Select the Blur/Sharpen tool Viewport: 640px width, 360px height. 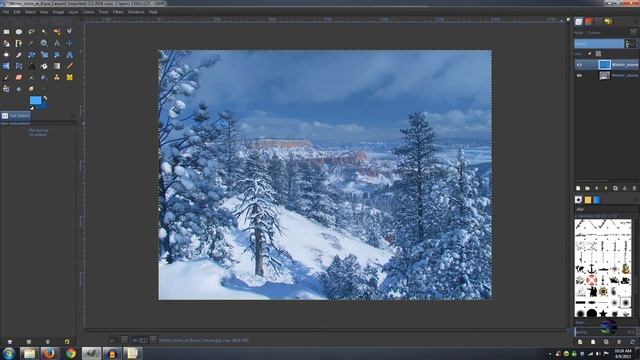19,89
